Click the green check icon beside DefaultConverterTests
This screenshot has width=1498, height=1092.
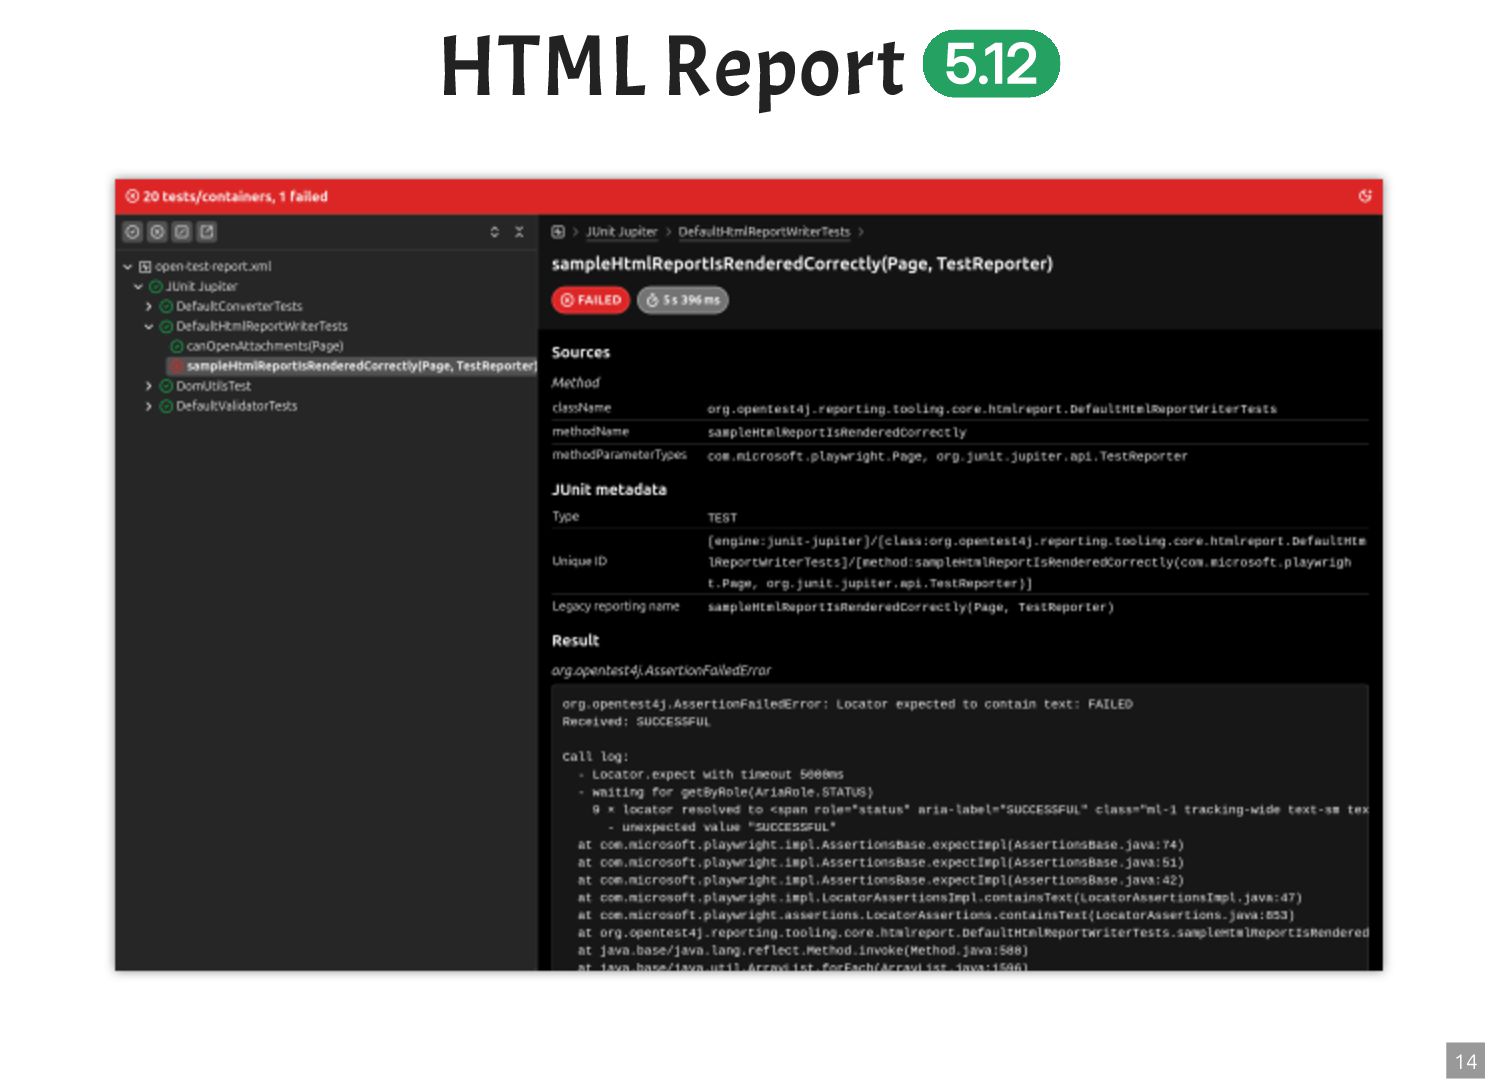(x=166, y=307)
